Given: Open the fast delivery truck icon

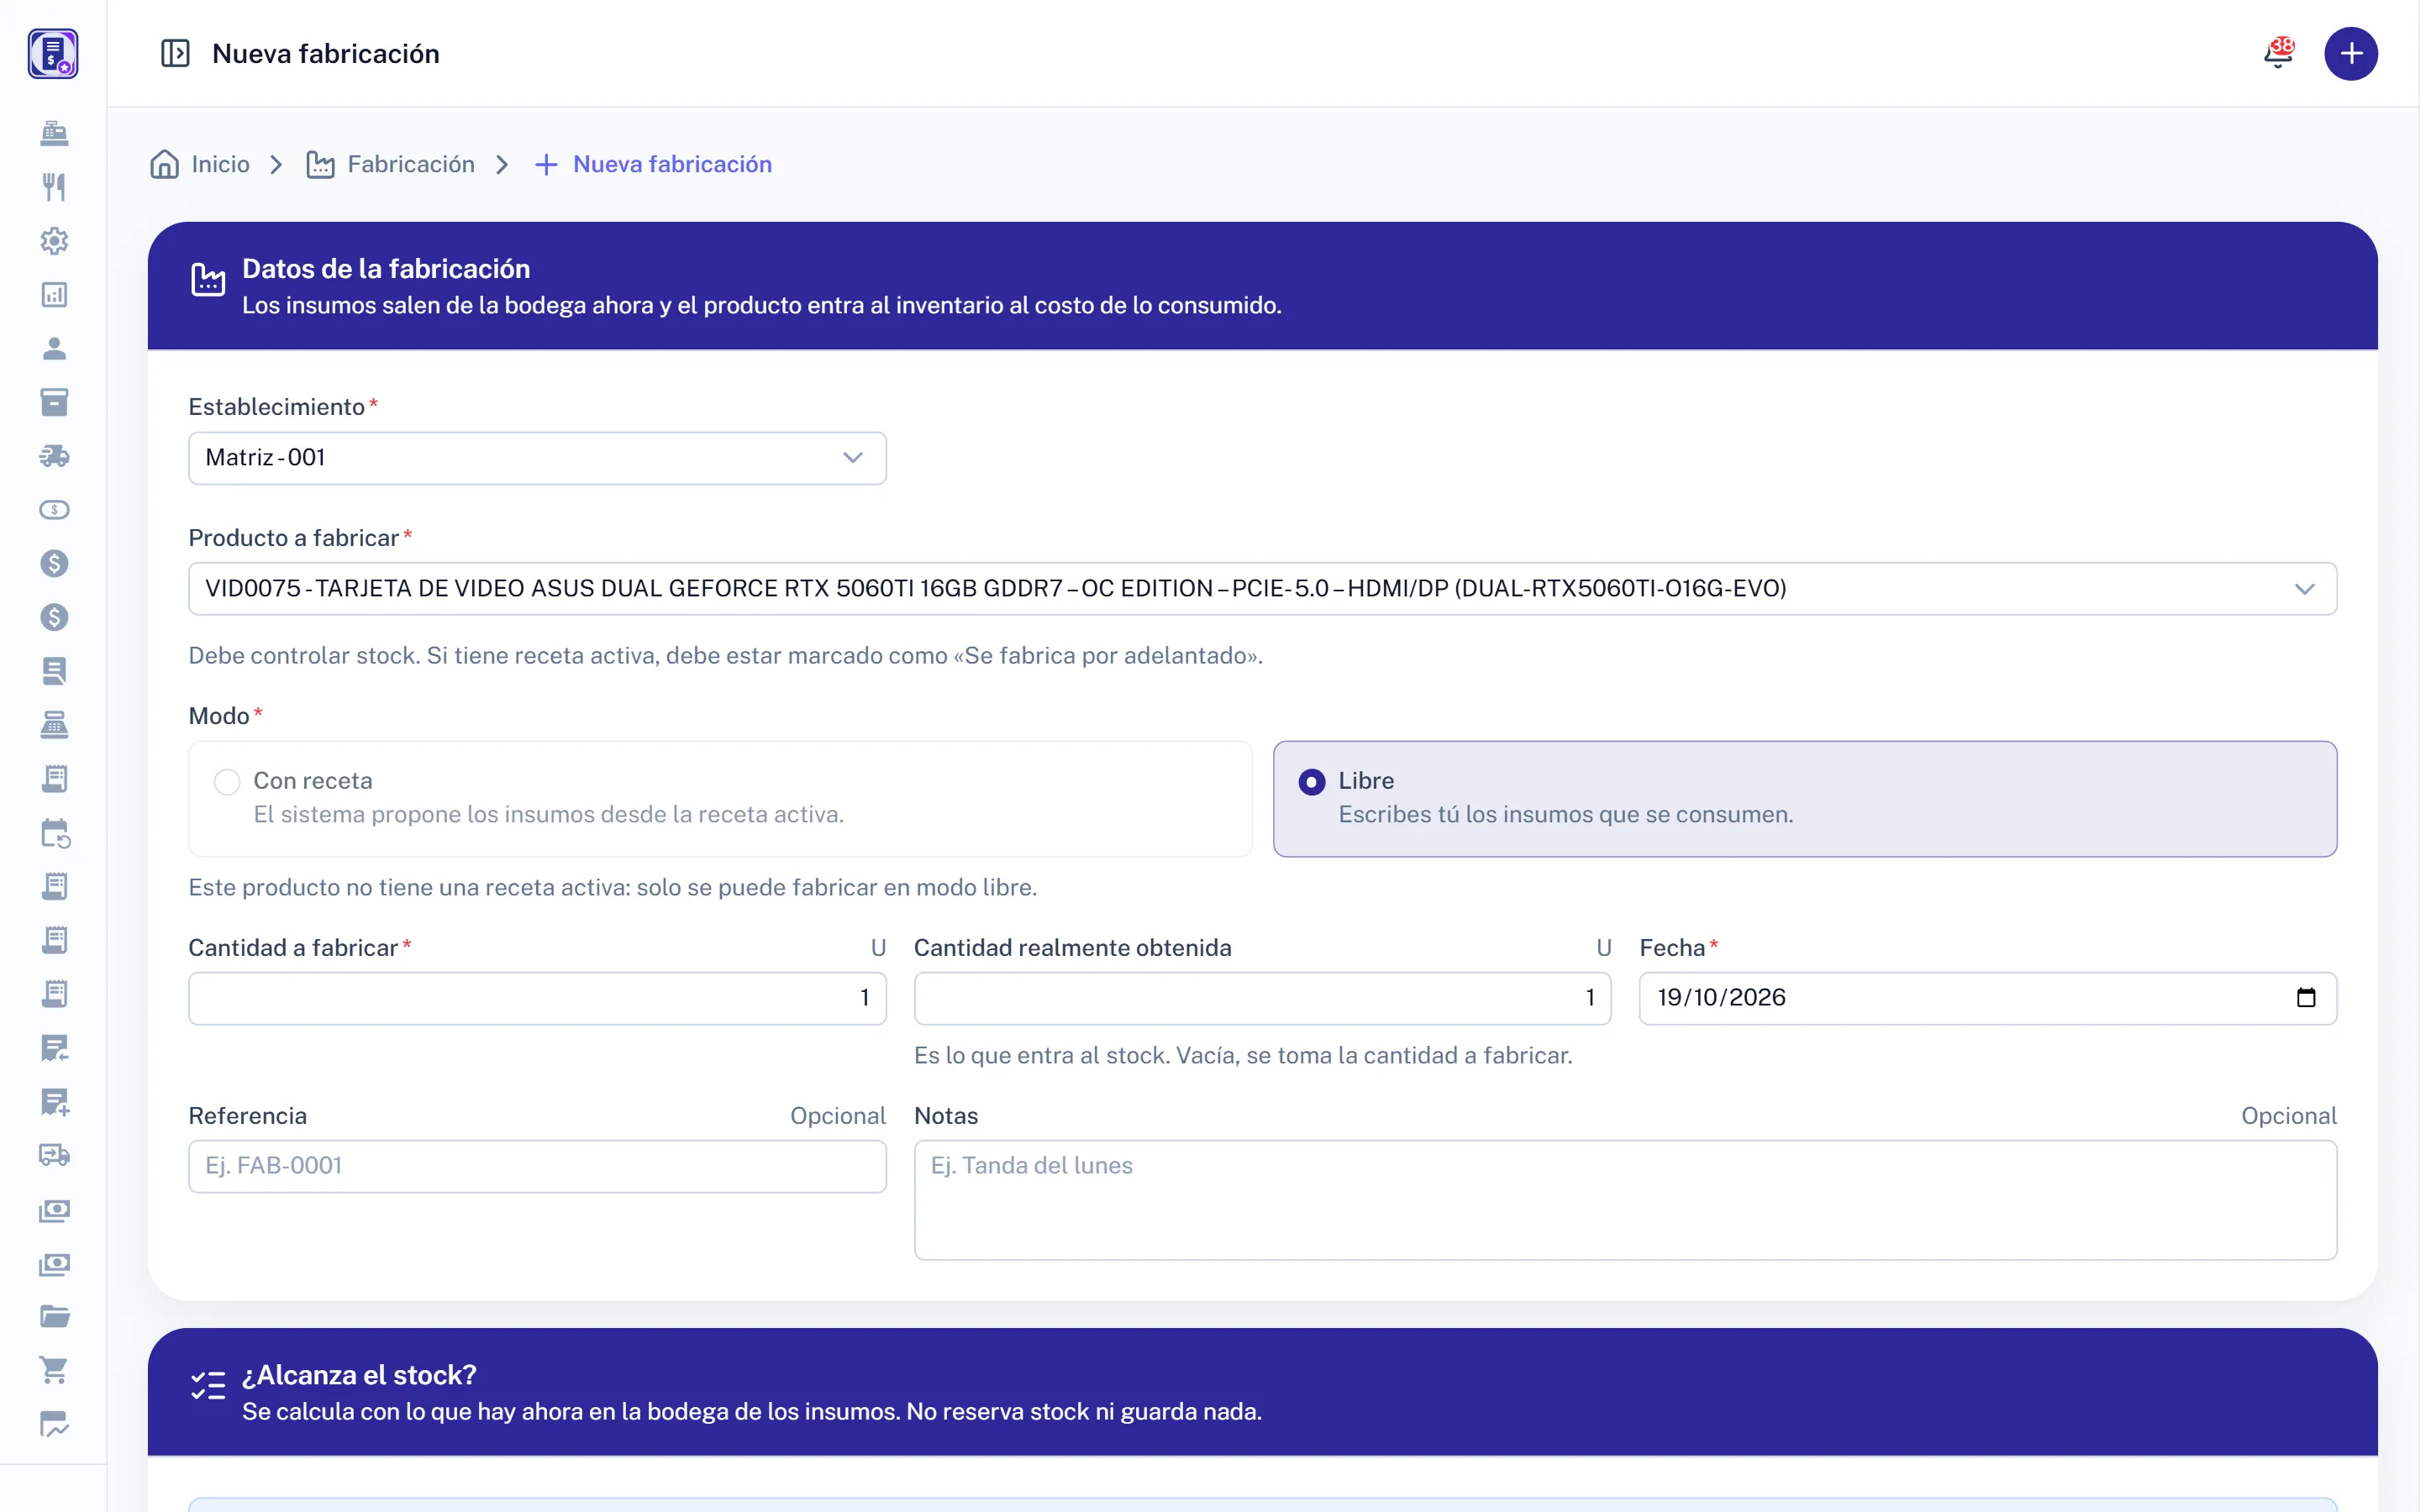Looking at the screenshot, I should 54,456.
